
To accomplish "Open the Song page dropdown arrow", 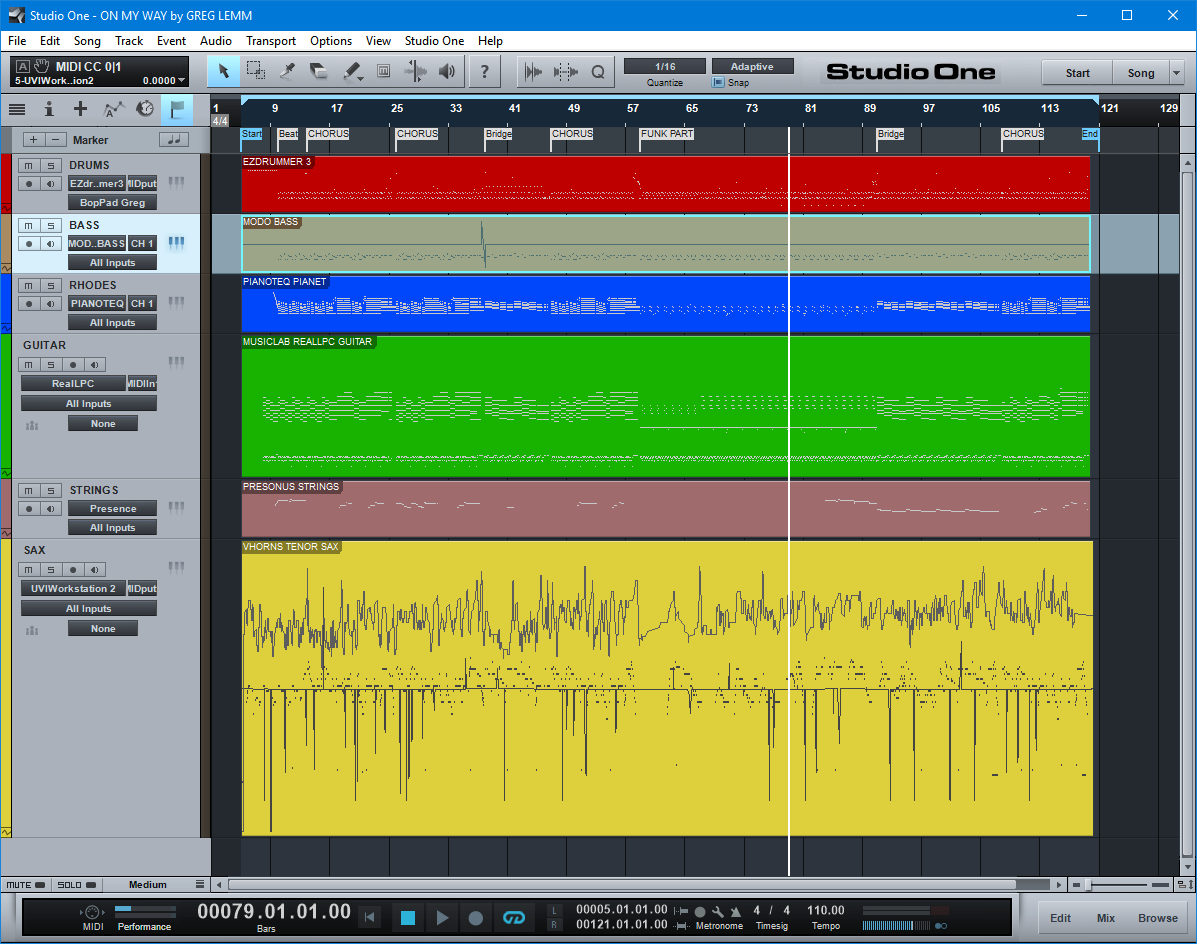I will [x=1176, y=73].
